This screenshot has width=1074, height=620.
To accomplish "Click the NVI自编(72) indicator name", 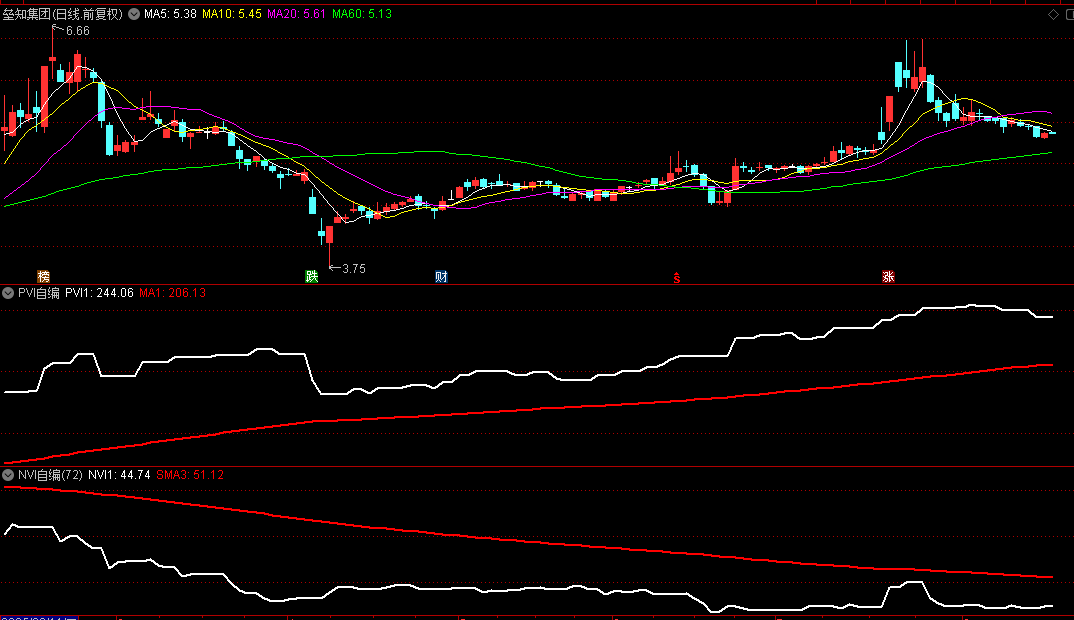I will coord(50,475).
